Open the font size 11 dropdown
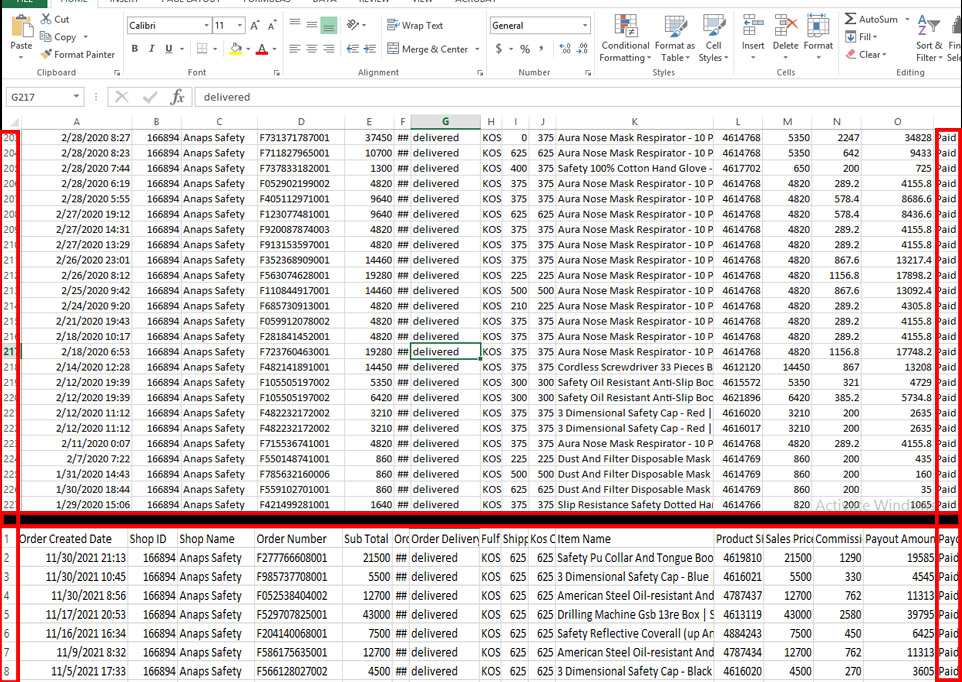The width and height of the screenshot is (962, 682). click(240, 26)
